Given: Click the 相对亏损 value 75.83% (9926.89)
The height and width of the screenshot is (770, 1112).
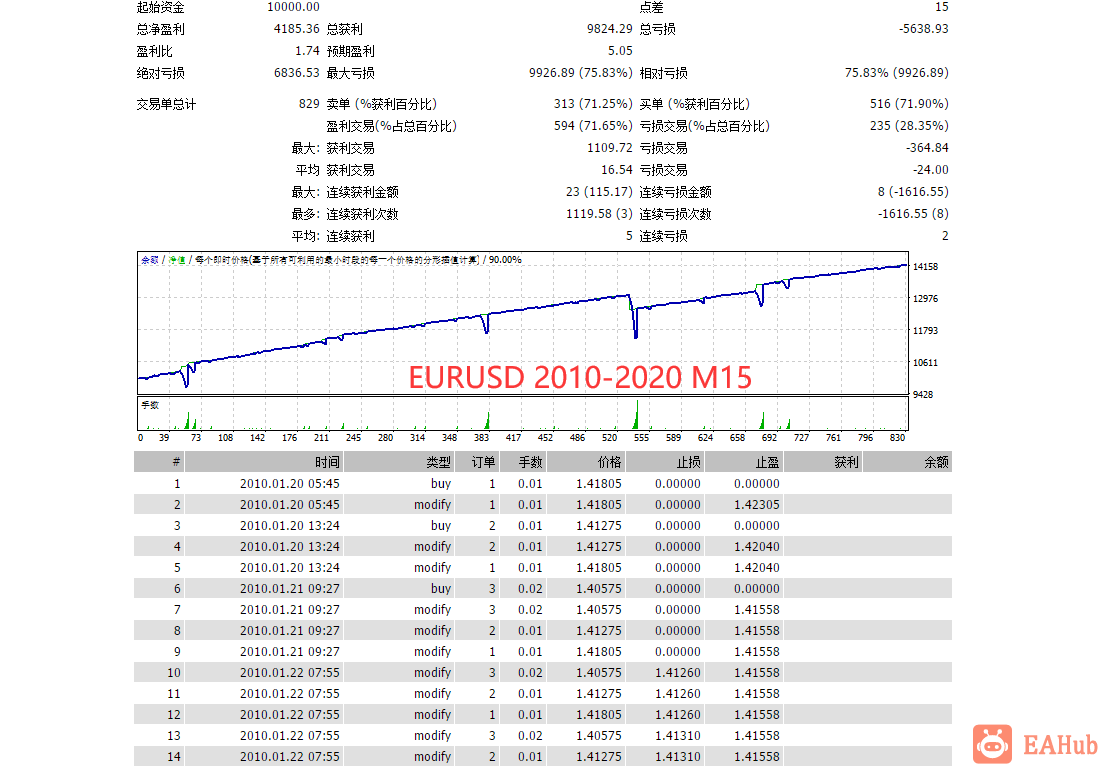Looking at the screenshot, I should coord(896,73).
